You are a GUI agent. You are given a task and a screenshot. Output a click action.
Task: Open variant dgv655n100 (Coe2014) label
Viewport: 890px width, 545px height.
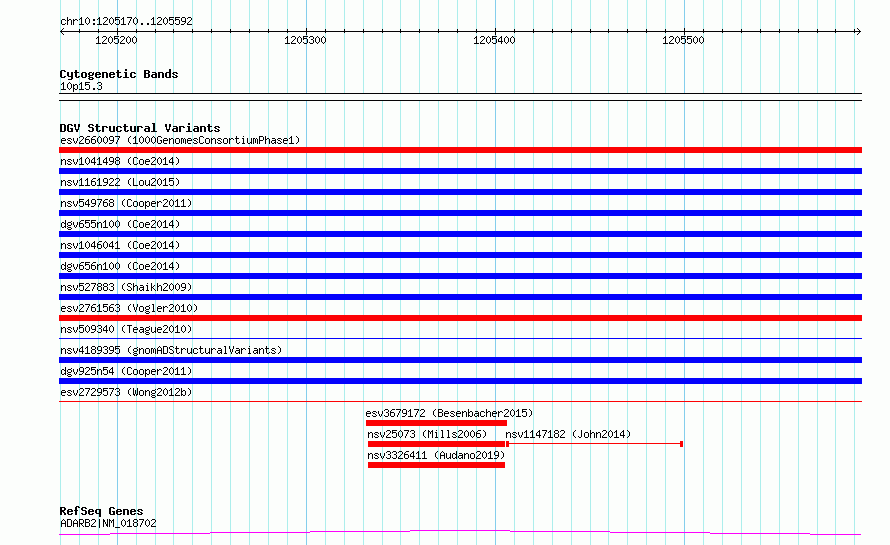120,224
